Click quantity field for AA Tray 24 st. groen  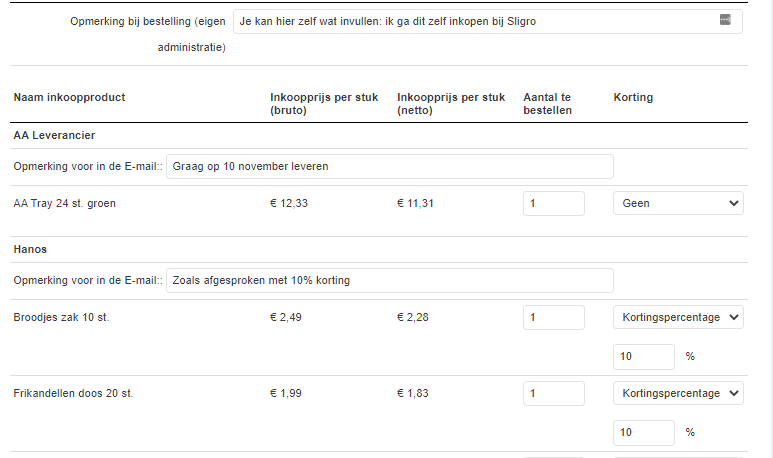tap(554, 203)
